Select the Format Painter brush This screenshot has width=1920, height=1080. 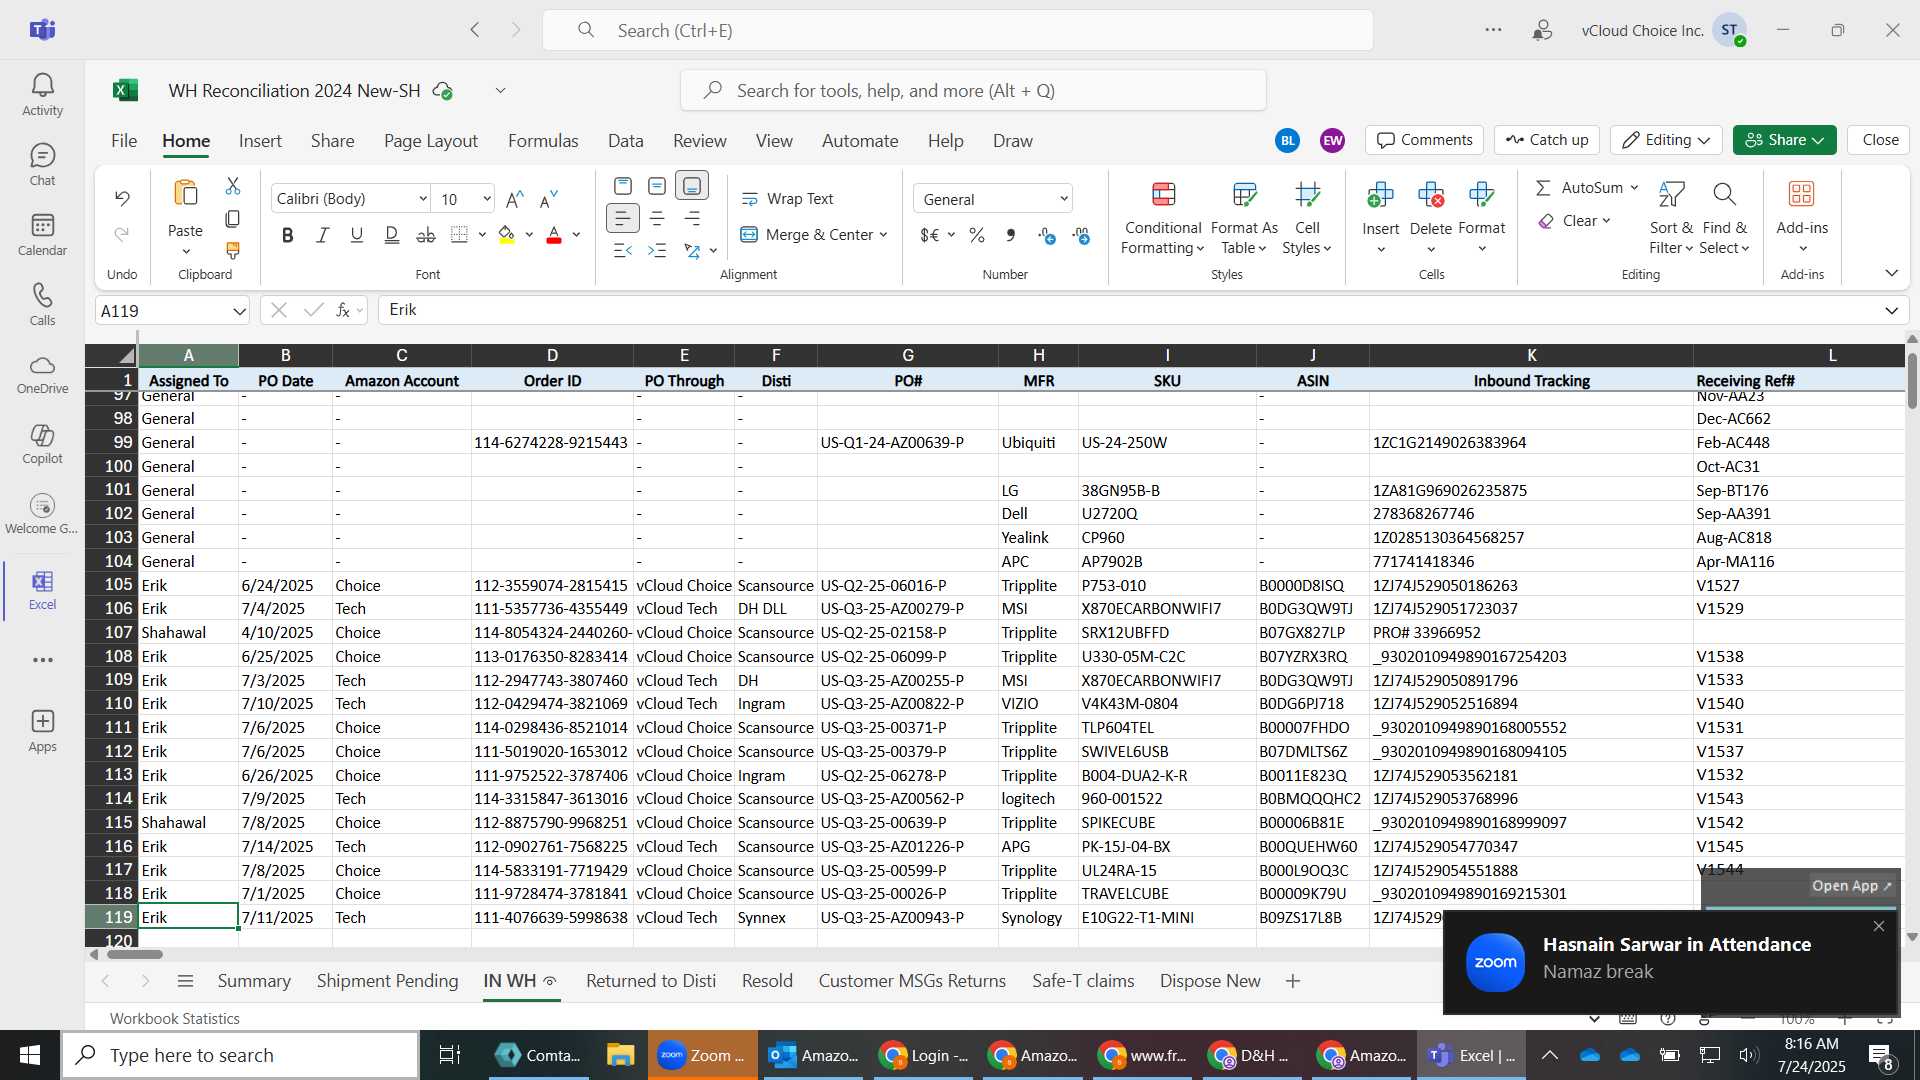click(233, 250)
